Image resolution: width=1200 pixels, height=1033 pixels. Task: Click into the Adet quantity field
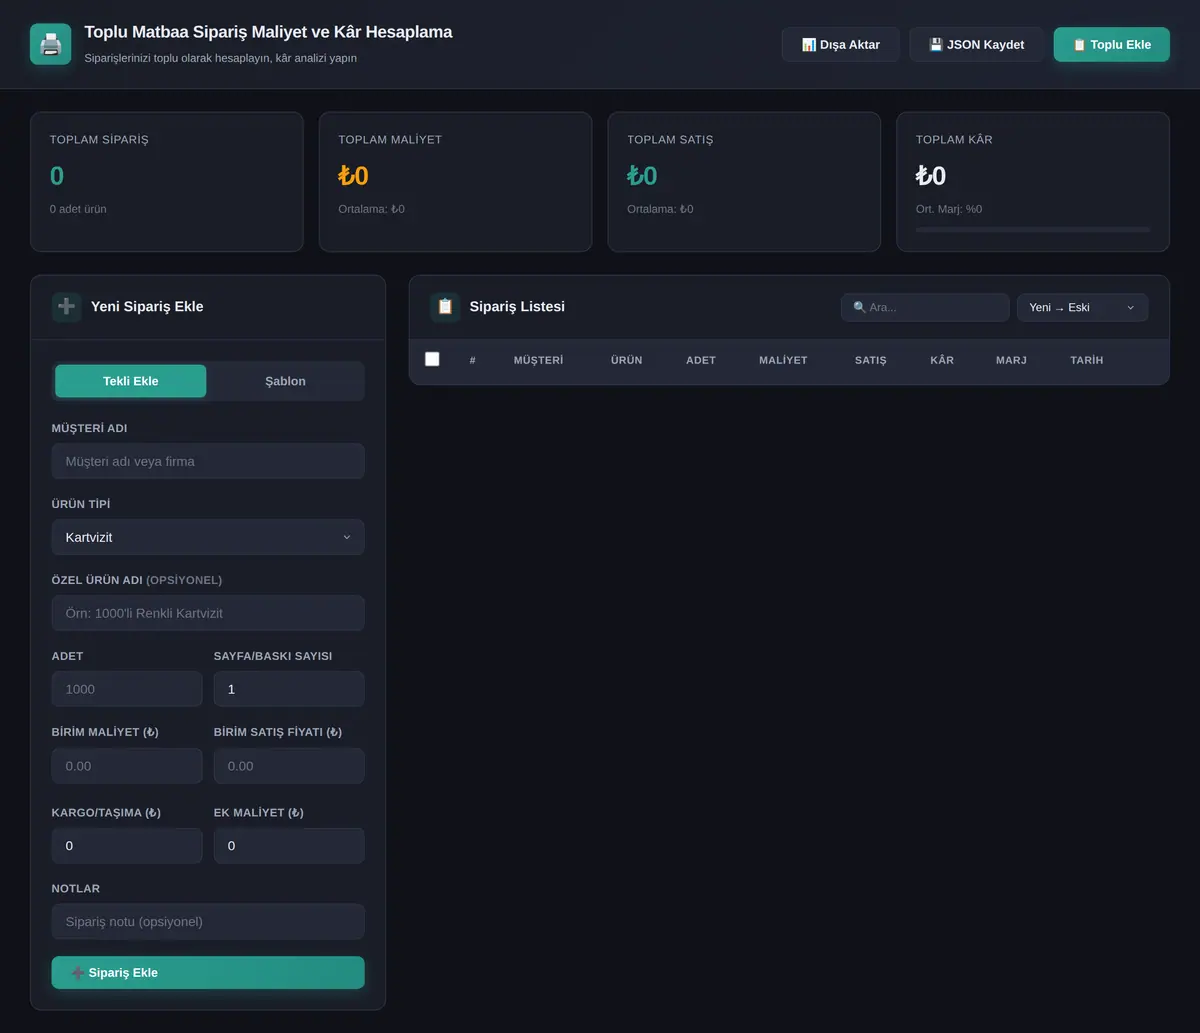(127, 689)
